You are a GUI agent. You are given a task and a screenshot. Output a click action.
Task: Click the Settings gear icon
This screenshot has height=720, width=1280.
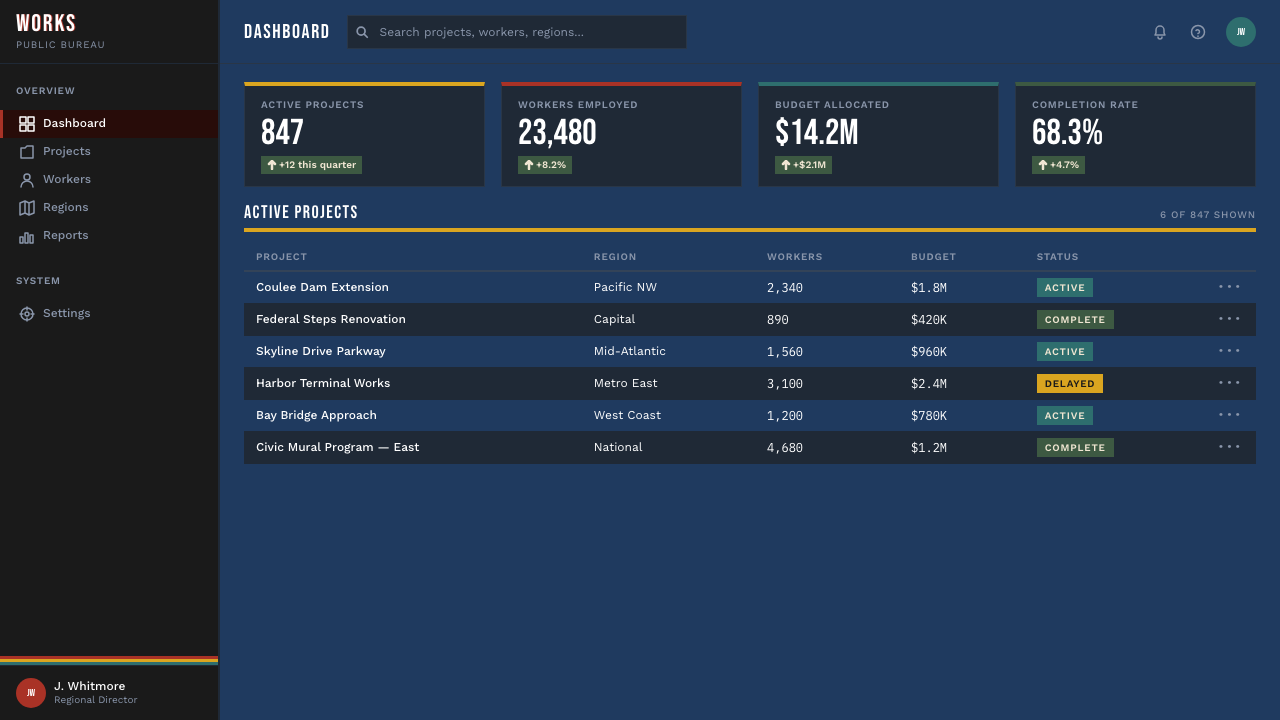[27, 314]
